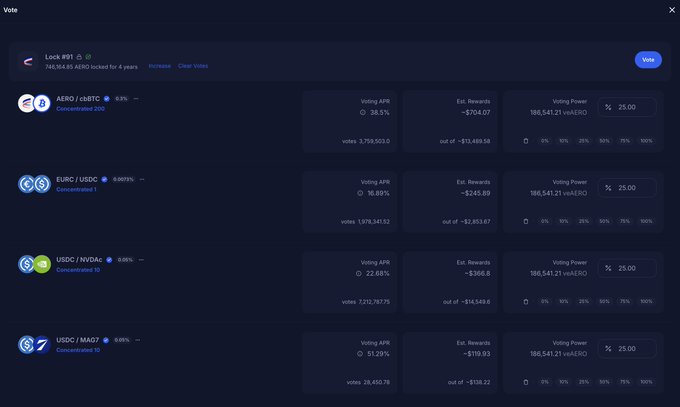Image resolution: width=680 pixels, height=407 pixels.
Task: Set EURC / USDC voting power to 25%
Action: tap(584, 221)
